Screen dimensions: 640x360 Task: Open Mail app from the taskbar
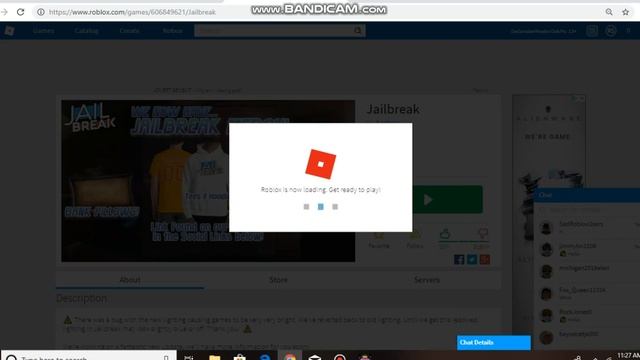[315, 357]
